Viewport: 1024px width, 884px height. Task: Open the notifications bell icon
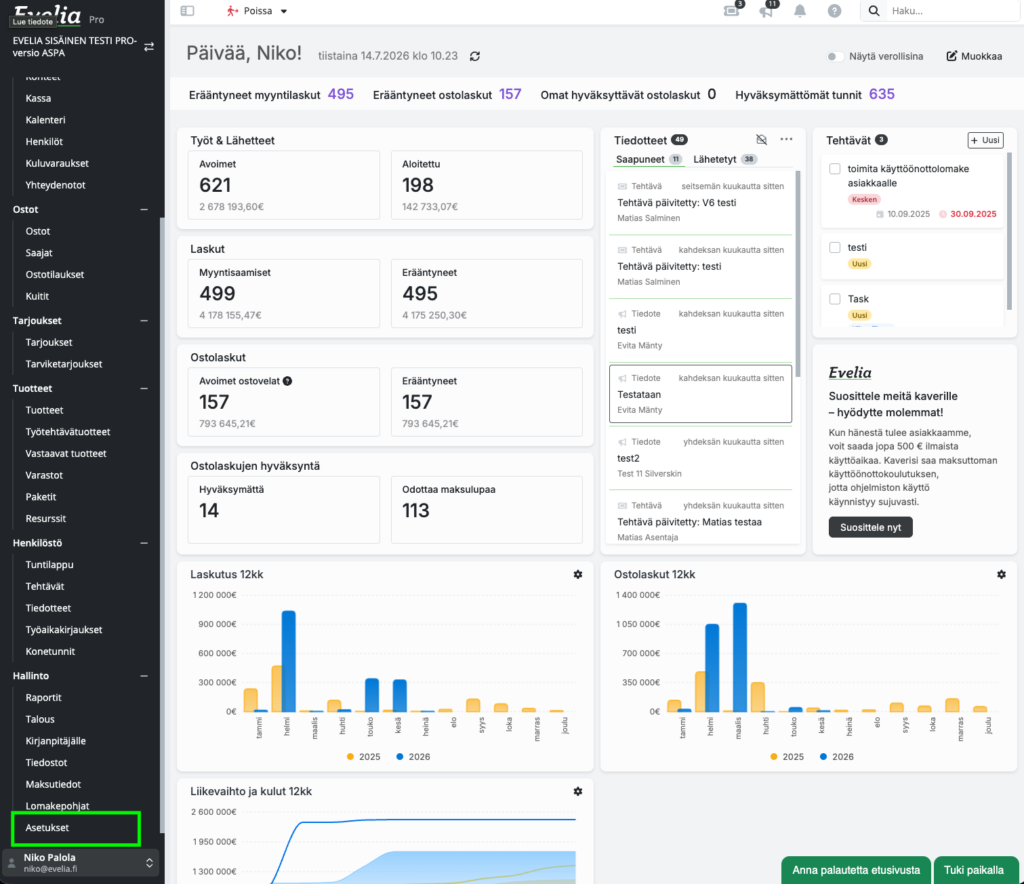(800, 11)
